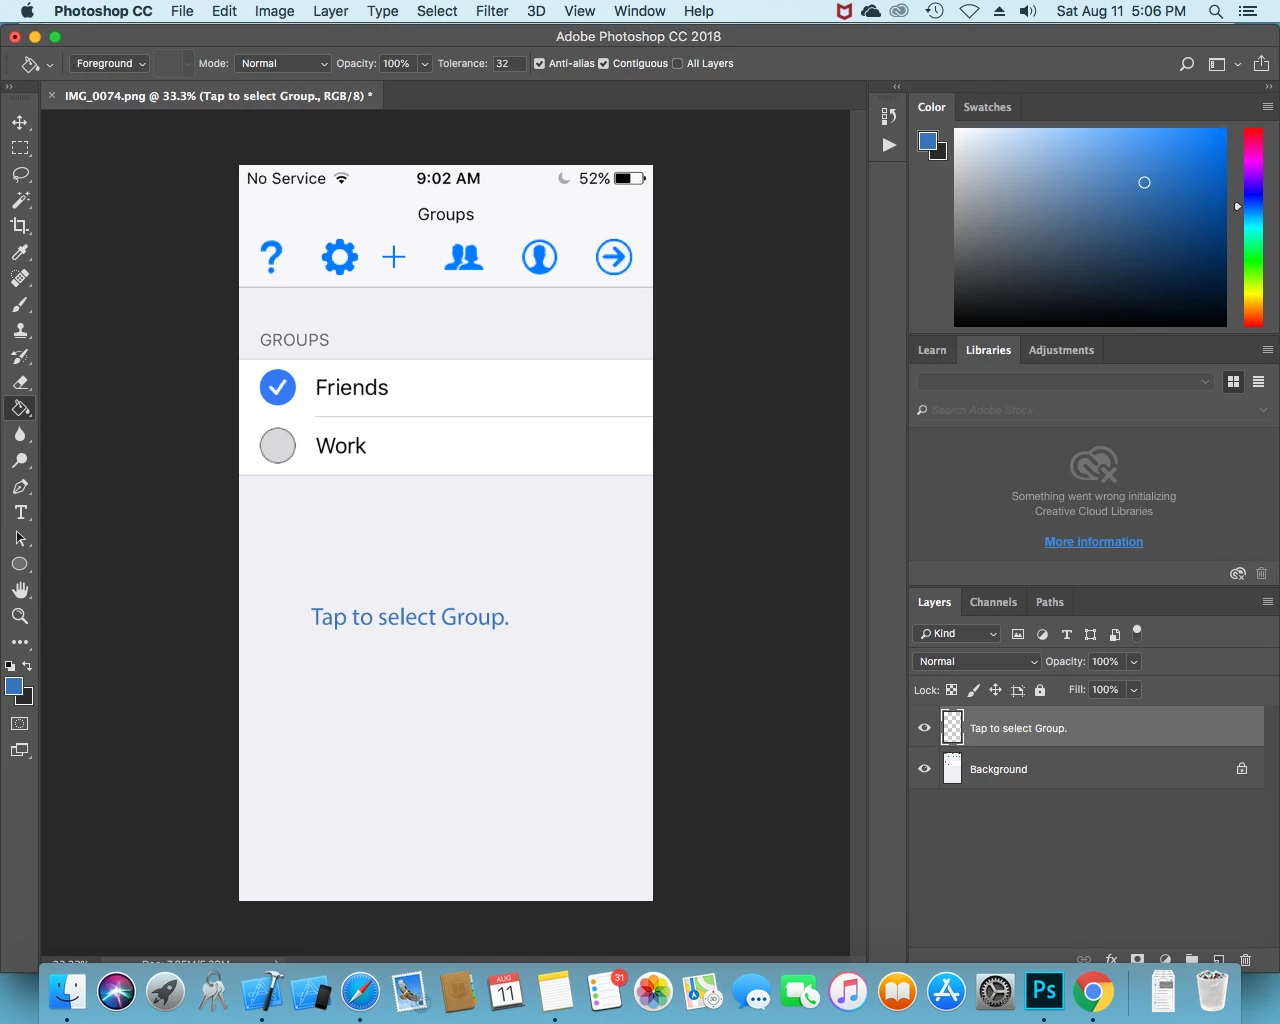Select the Background layer thumbnail
The width and height of the screenshot is (1280, 1024).
point(952,769)
